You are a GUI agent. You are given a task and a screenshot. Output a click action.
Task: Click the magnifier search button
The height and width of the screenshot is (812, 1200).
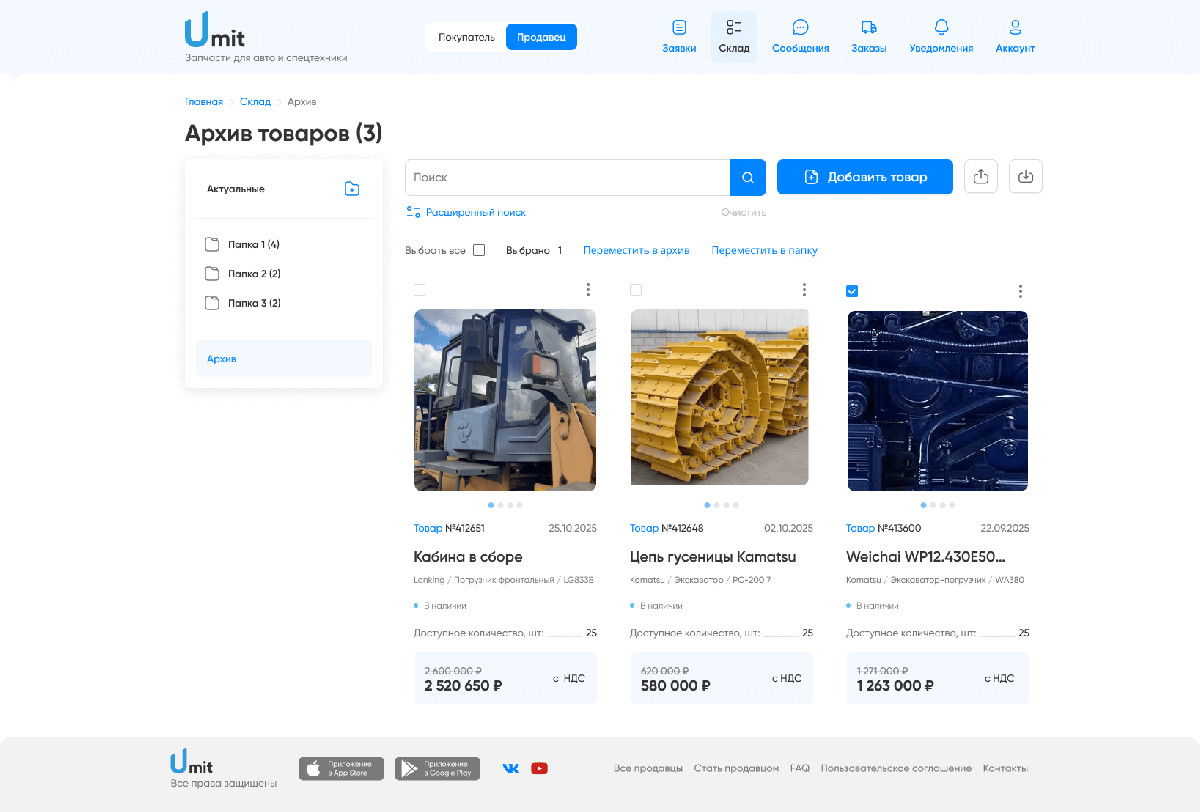[747, 177]
